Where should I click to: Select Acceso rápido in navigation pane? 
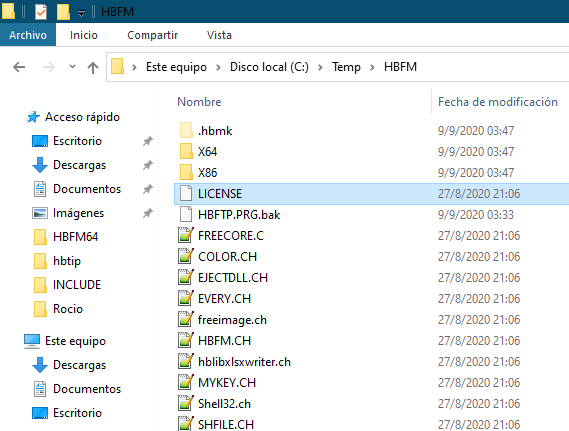coord(82,117)
